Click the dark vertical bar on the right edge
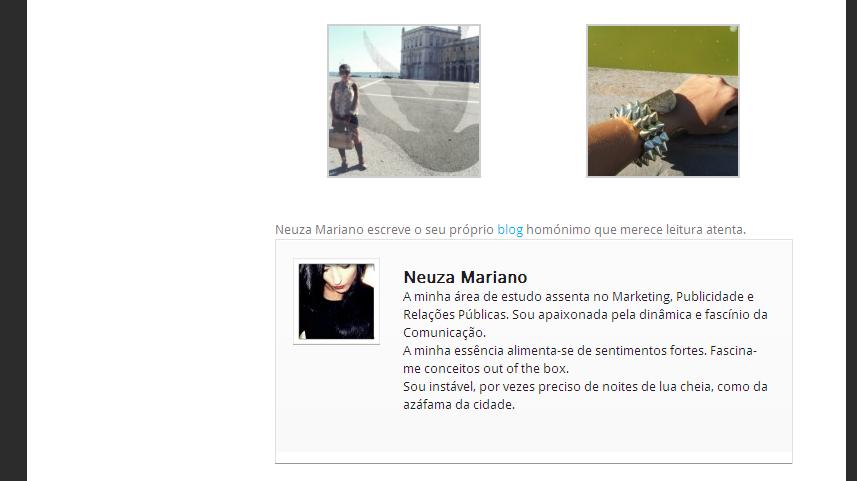 tap(854, 240)
